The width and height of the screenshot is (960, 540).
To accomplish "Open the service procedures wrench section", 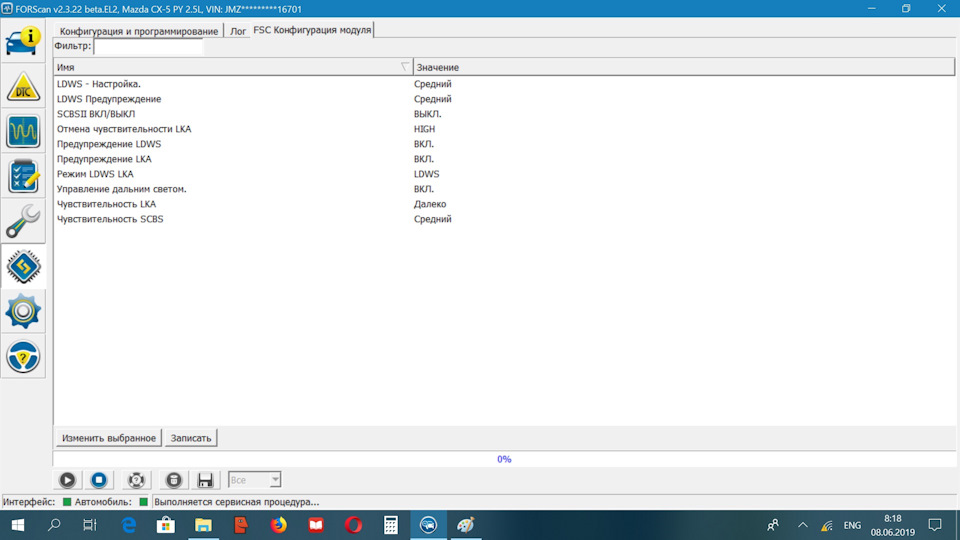I will point(23,222).
